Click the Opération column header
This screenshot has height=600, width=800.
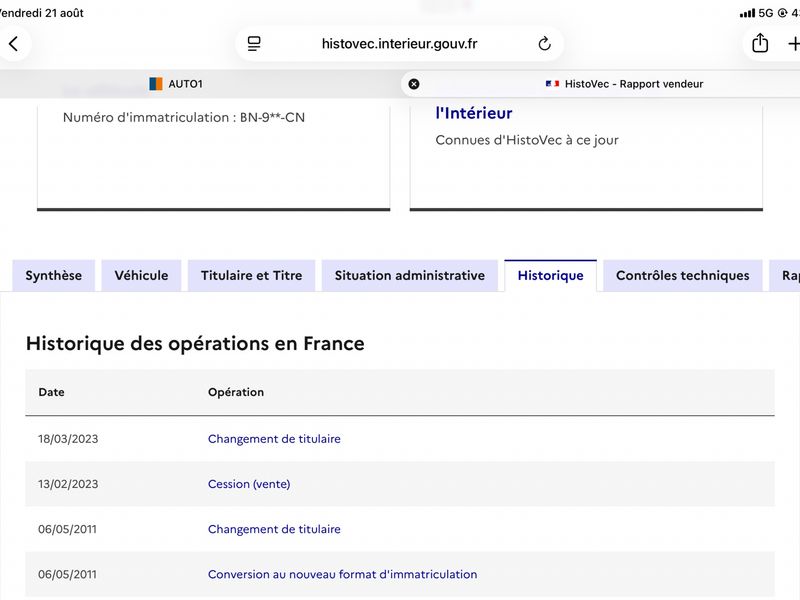pos(236,392)
